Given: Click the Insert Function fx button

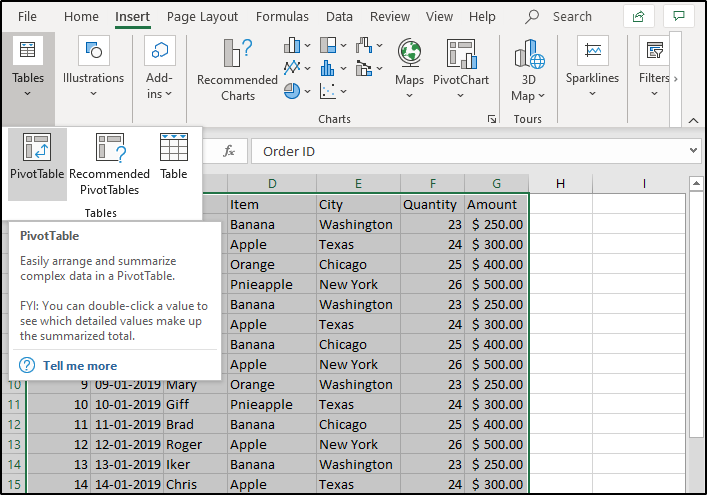Looking at the screenshot, I should click(x=229, y=151).
